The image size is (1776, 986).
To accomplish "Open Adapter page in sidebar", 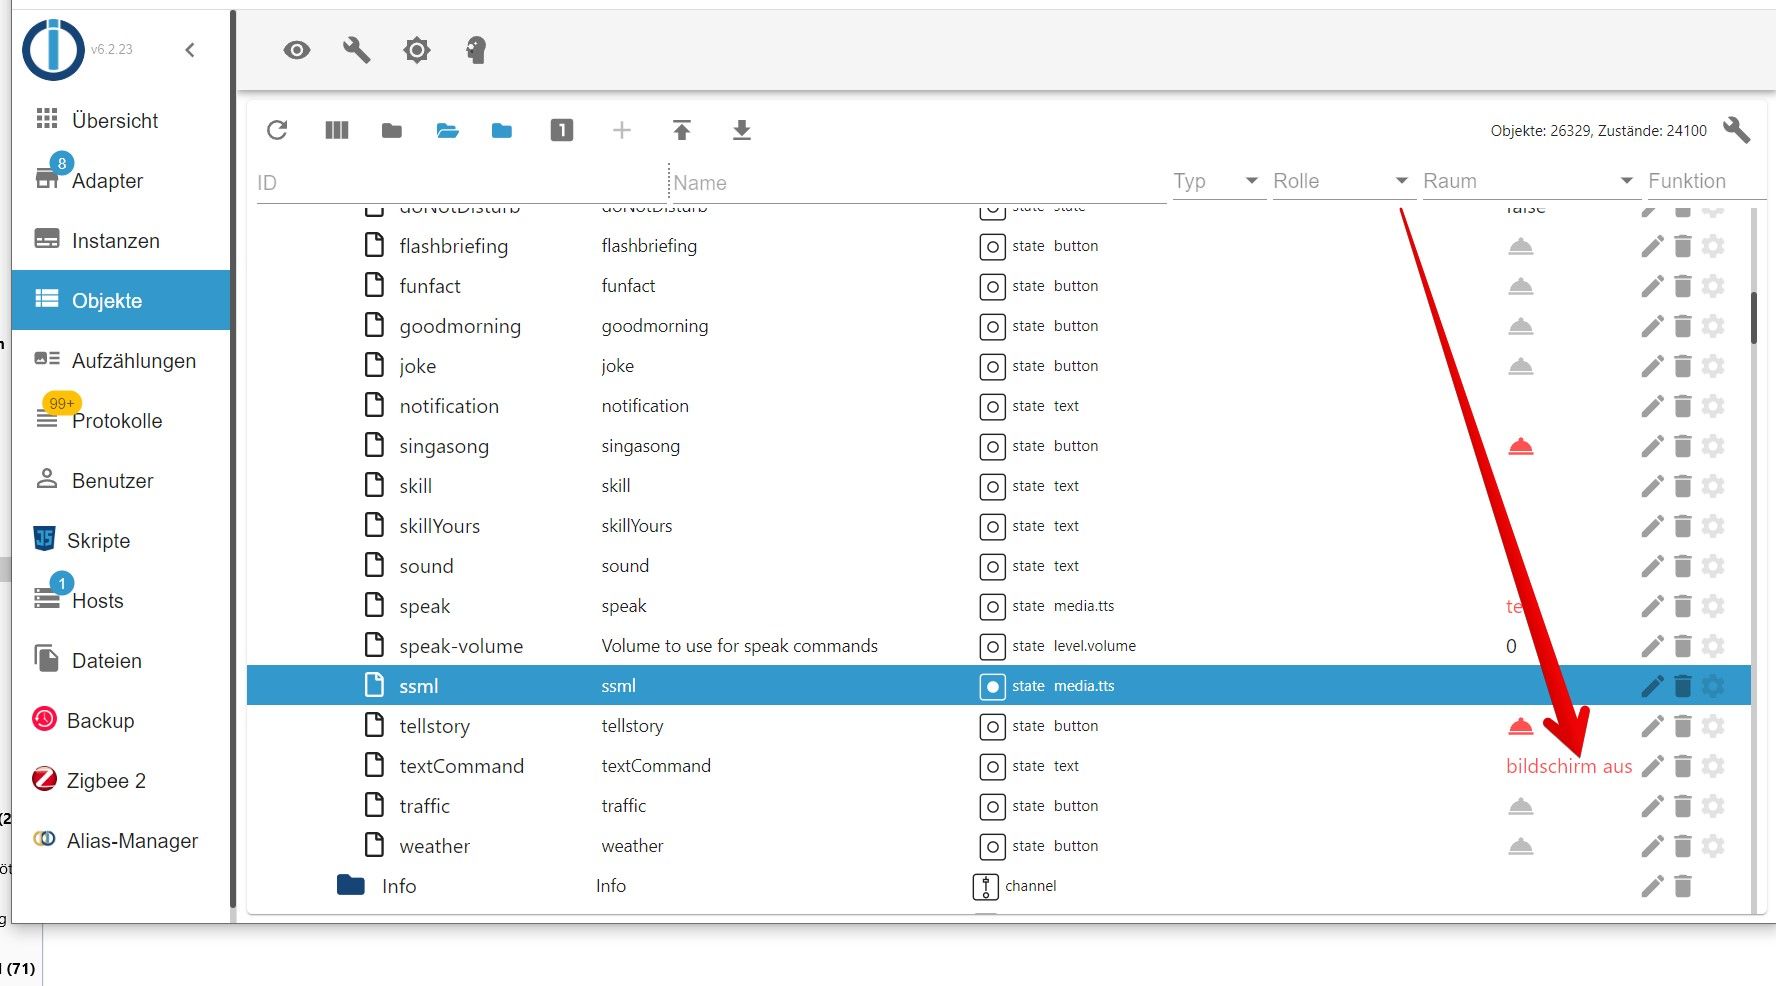I will click(121, 180).
